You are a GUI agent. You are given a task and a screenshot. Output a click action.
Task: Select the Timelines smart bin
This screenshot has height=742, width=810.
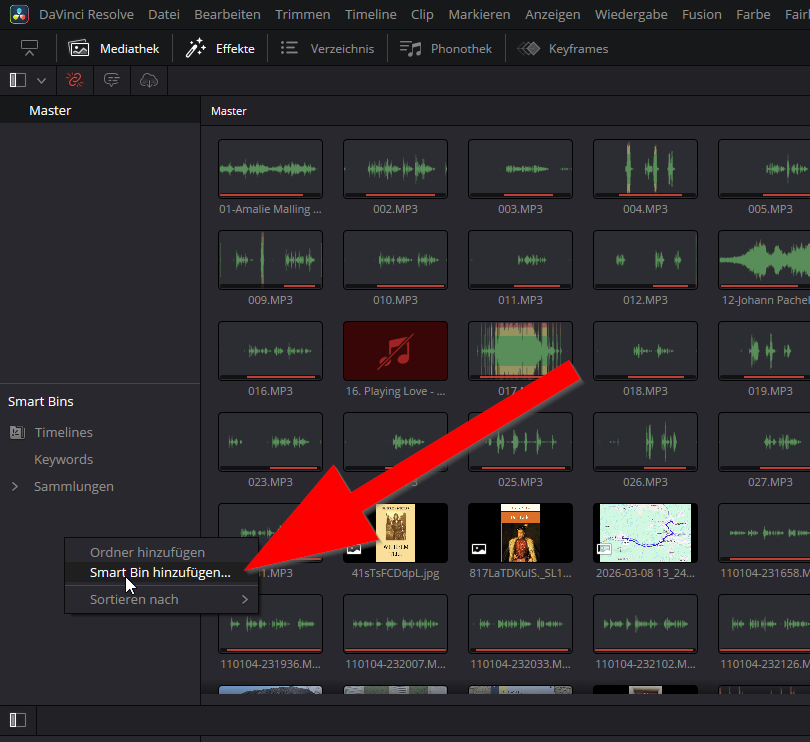click(x=63, y=433)
